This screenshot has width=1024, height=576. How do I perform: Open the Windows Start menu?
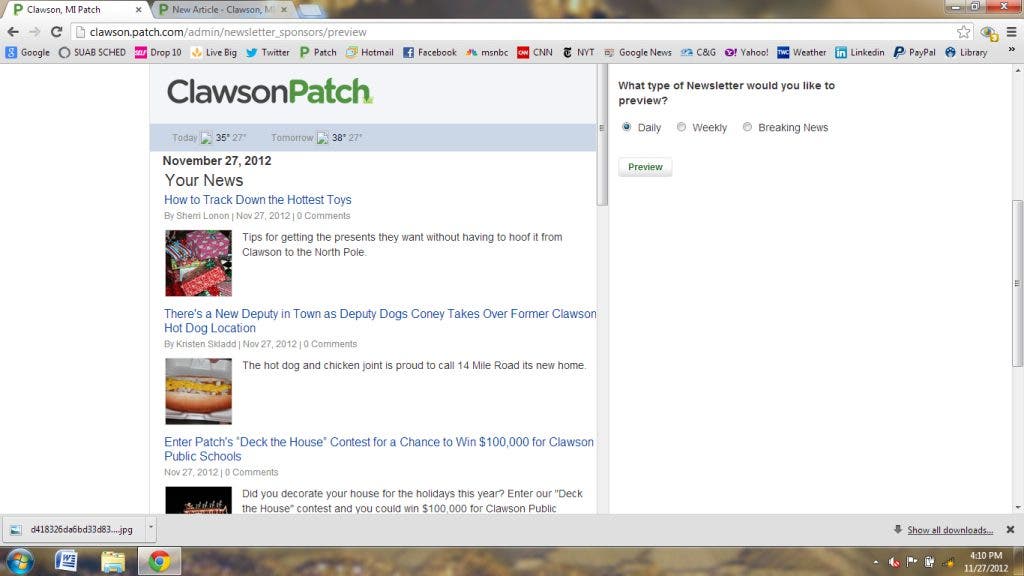(x=19, y=562)
